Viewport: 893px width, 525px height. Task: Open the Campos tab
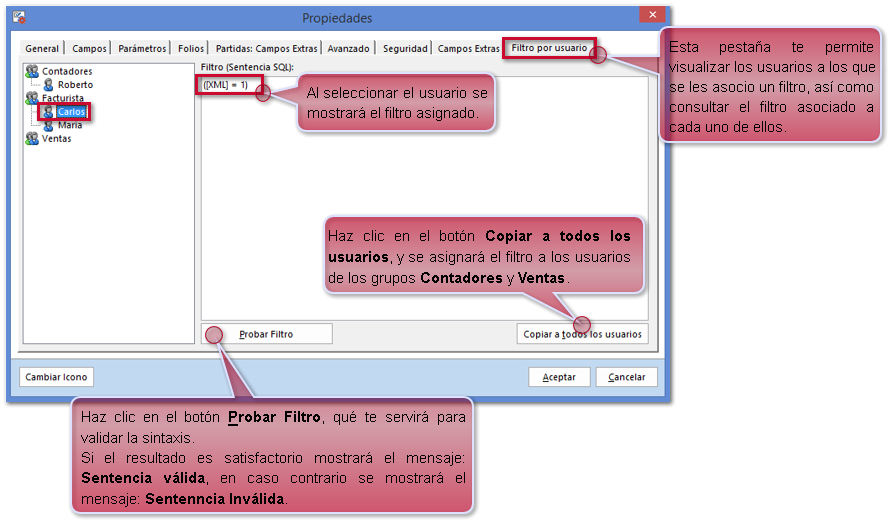pos(90,48)
